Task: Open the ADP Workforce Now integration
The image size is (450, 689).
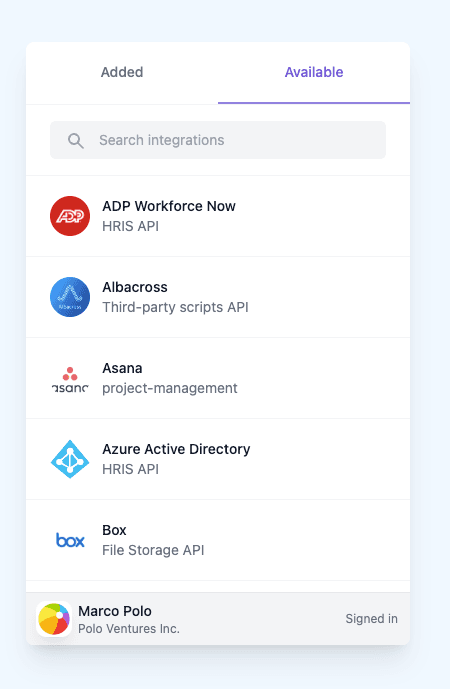Action: (218, 216)
